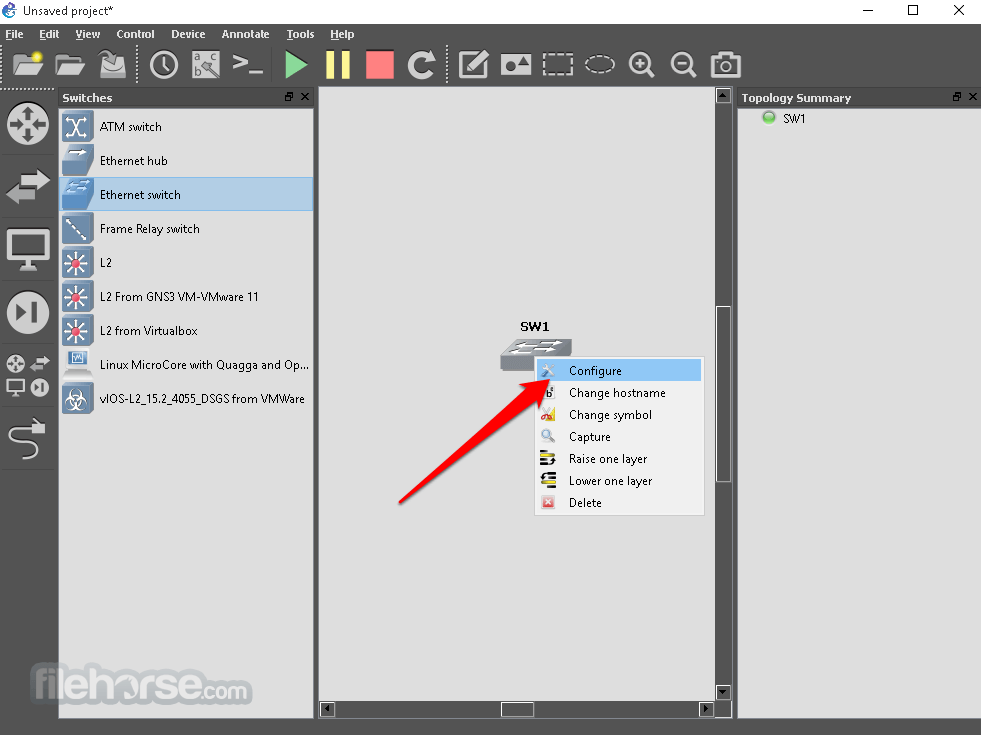Click the Zoom out magnifier icon
The image size is (981, 735).
[x=683, y=64]
